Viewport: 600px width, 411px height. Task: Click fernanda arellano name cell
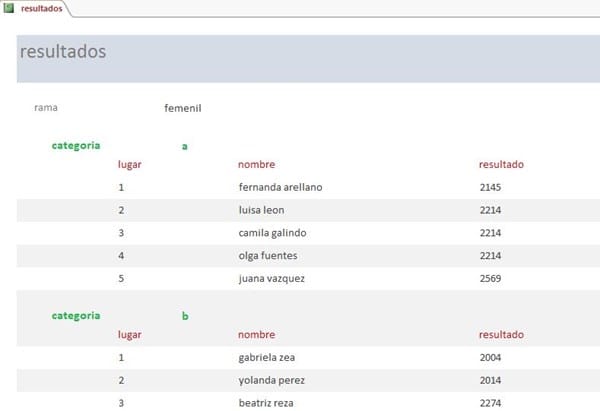(280, 187)
